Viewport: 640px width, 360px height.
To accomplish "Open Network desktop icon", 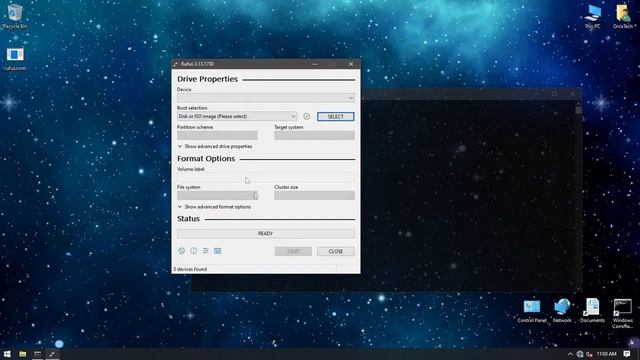I will click(x=562, y=311).
